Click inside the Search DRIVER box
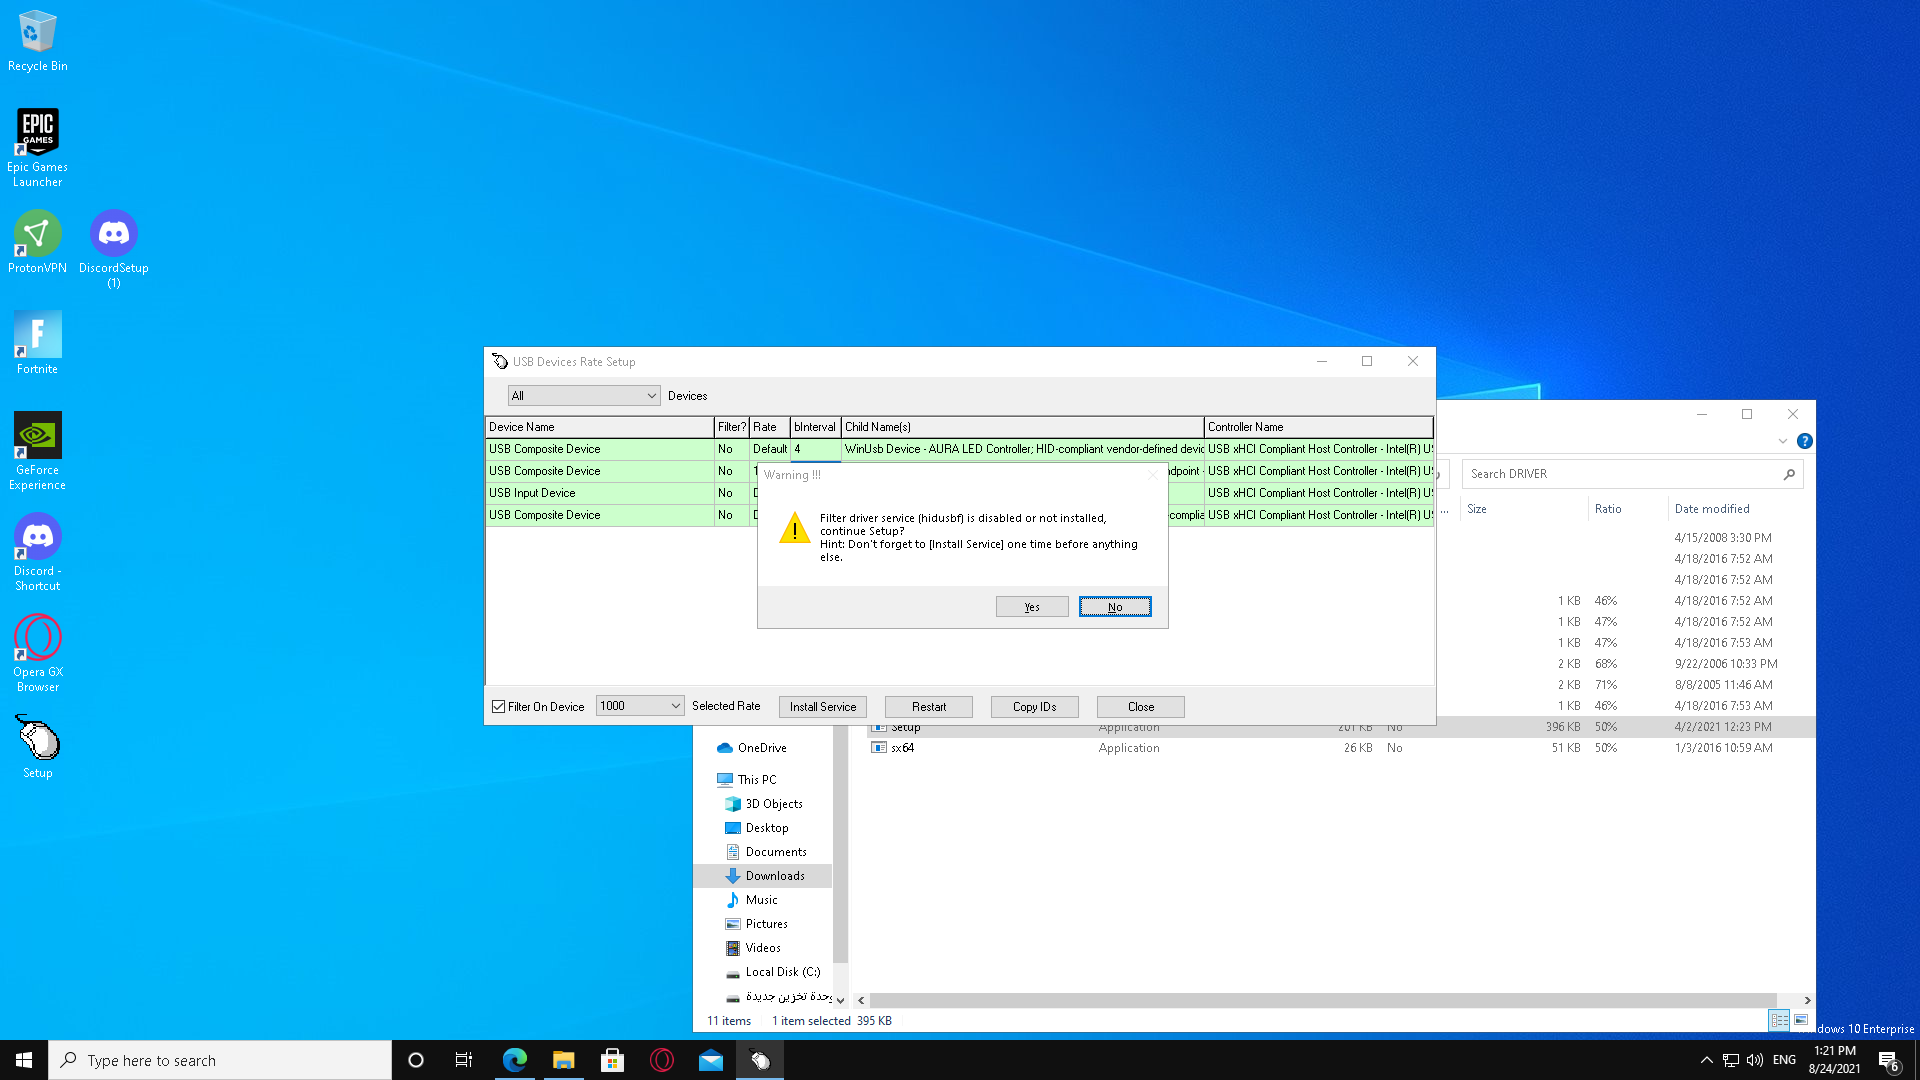This screenshot has height=1080, width=1920. 1620,473
